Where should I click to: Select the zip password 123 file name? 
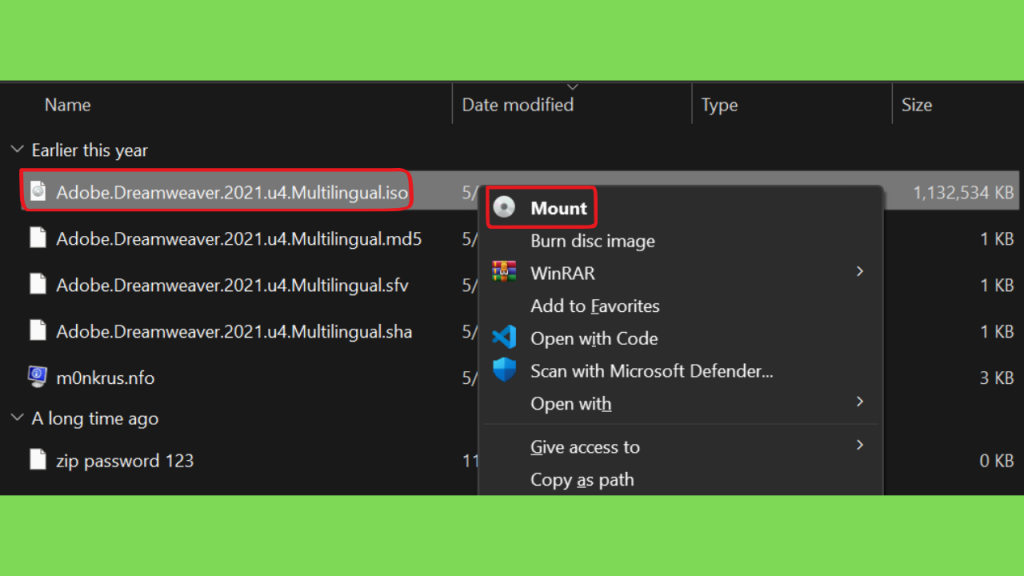pyautogui.click(x=125, y=460)
